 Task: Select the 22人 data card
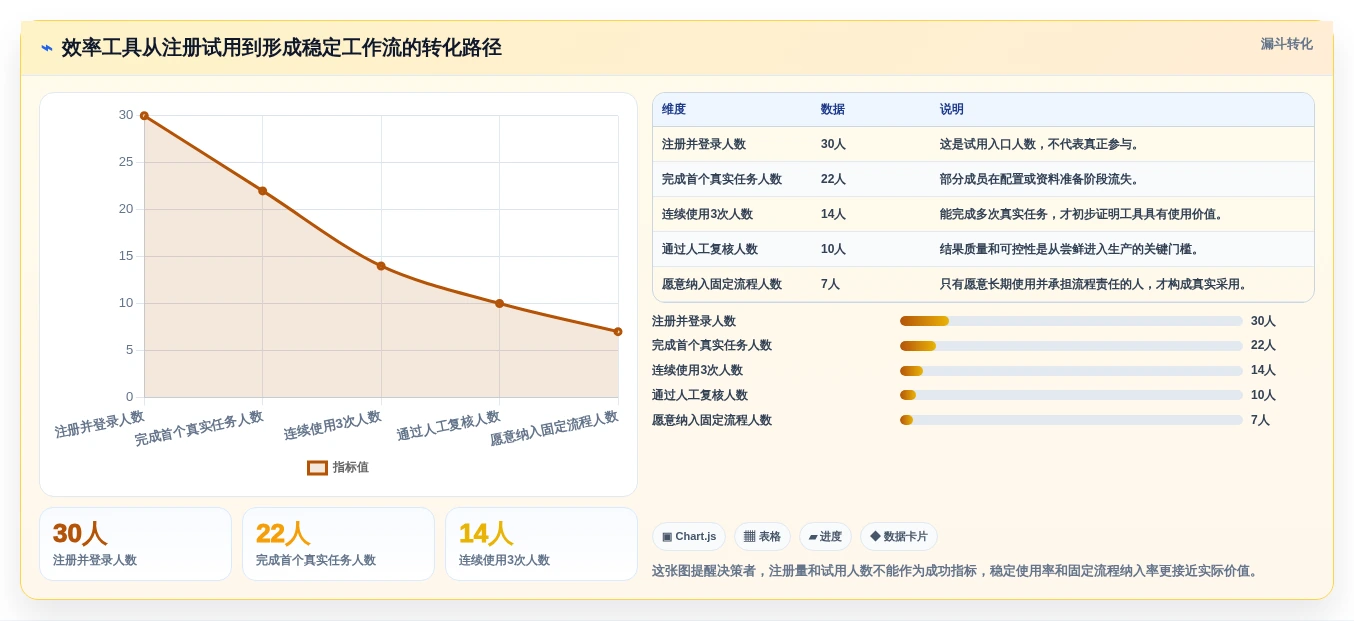point(338,544)
